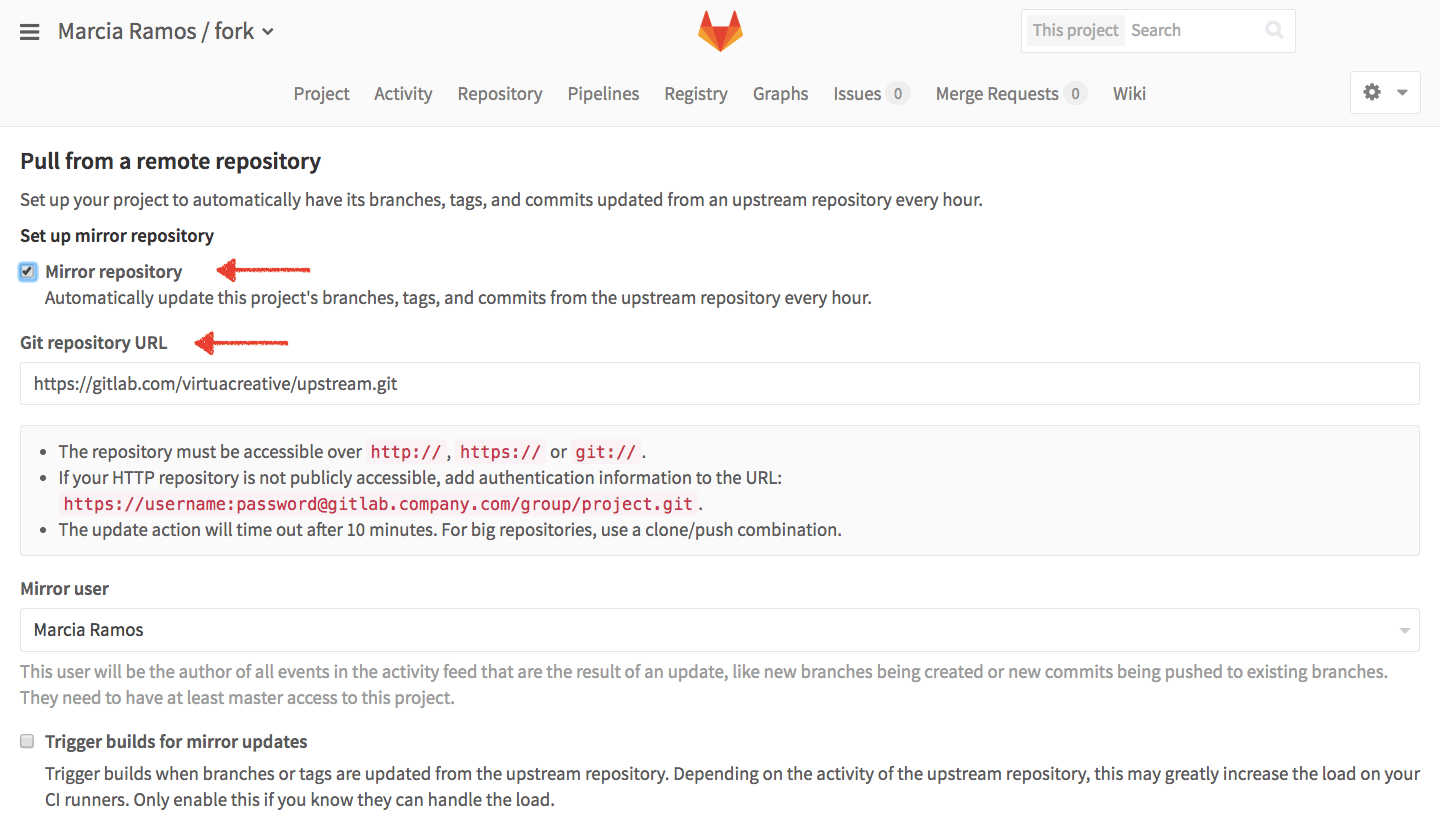Open the Registry tab
1440x818 pixels.
pos(696,93)
